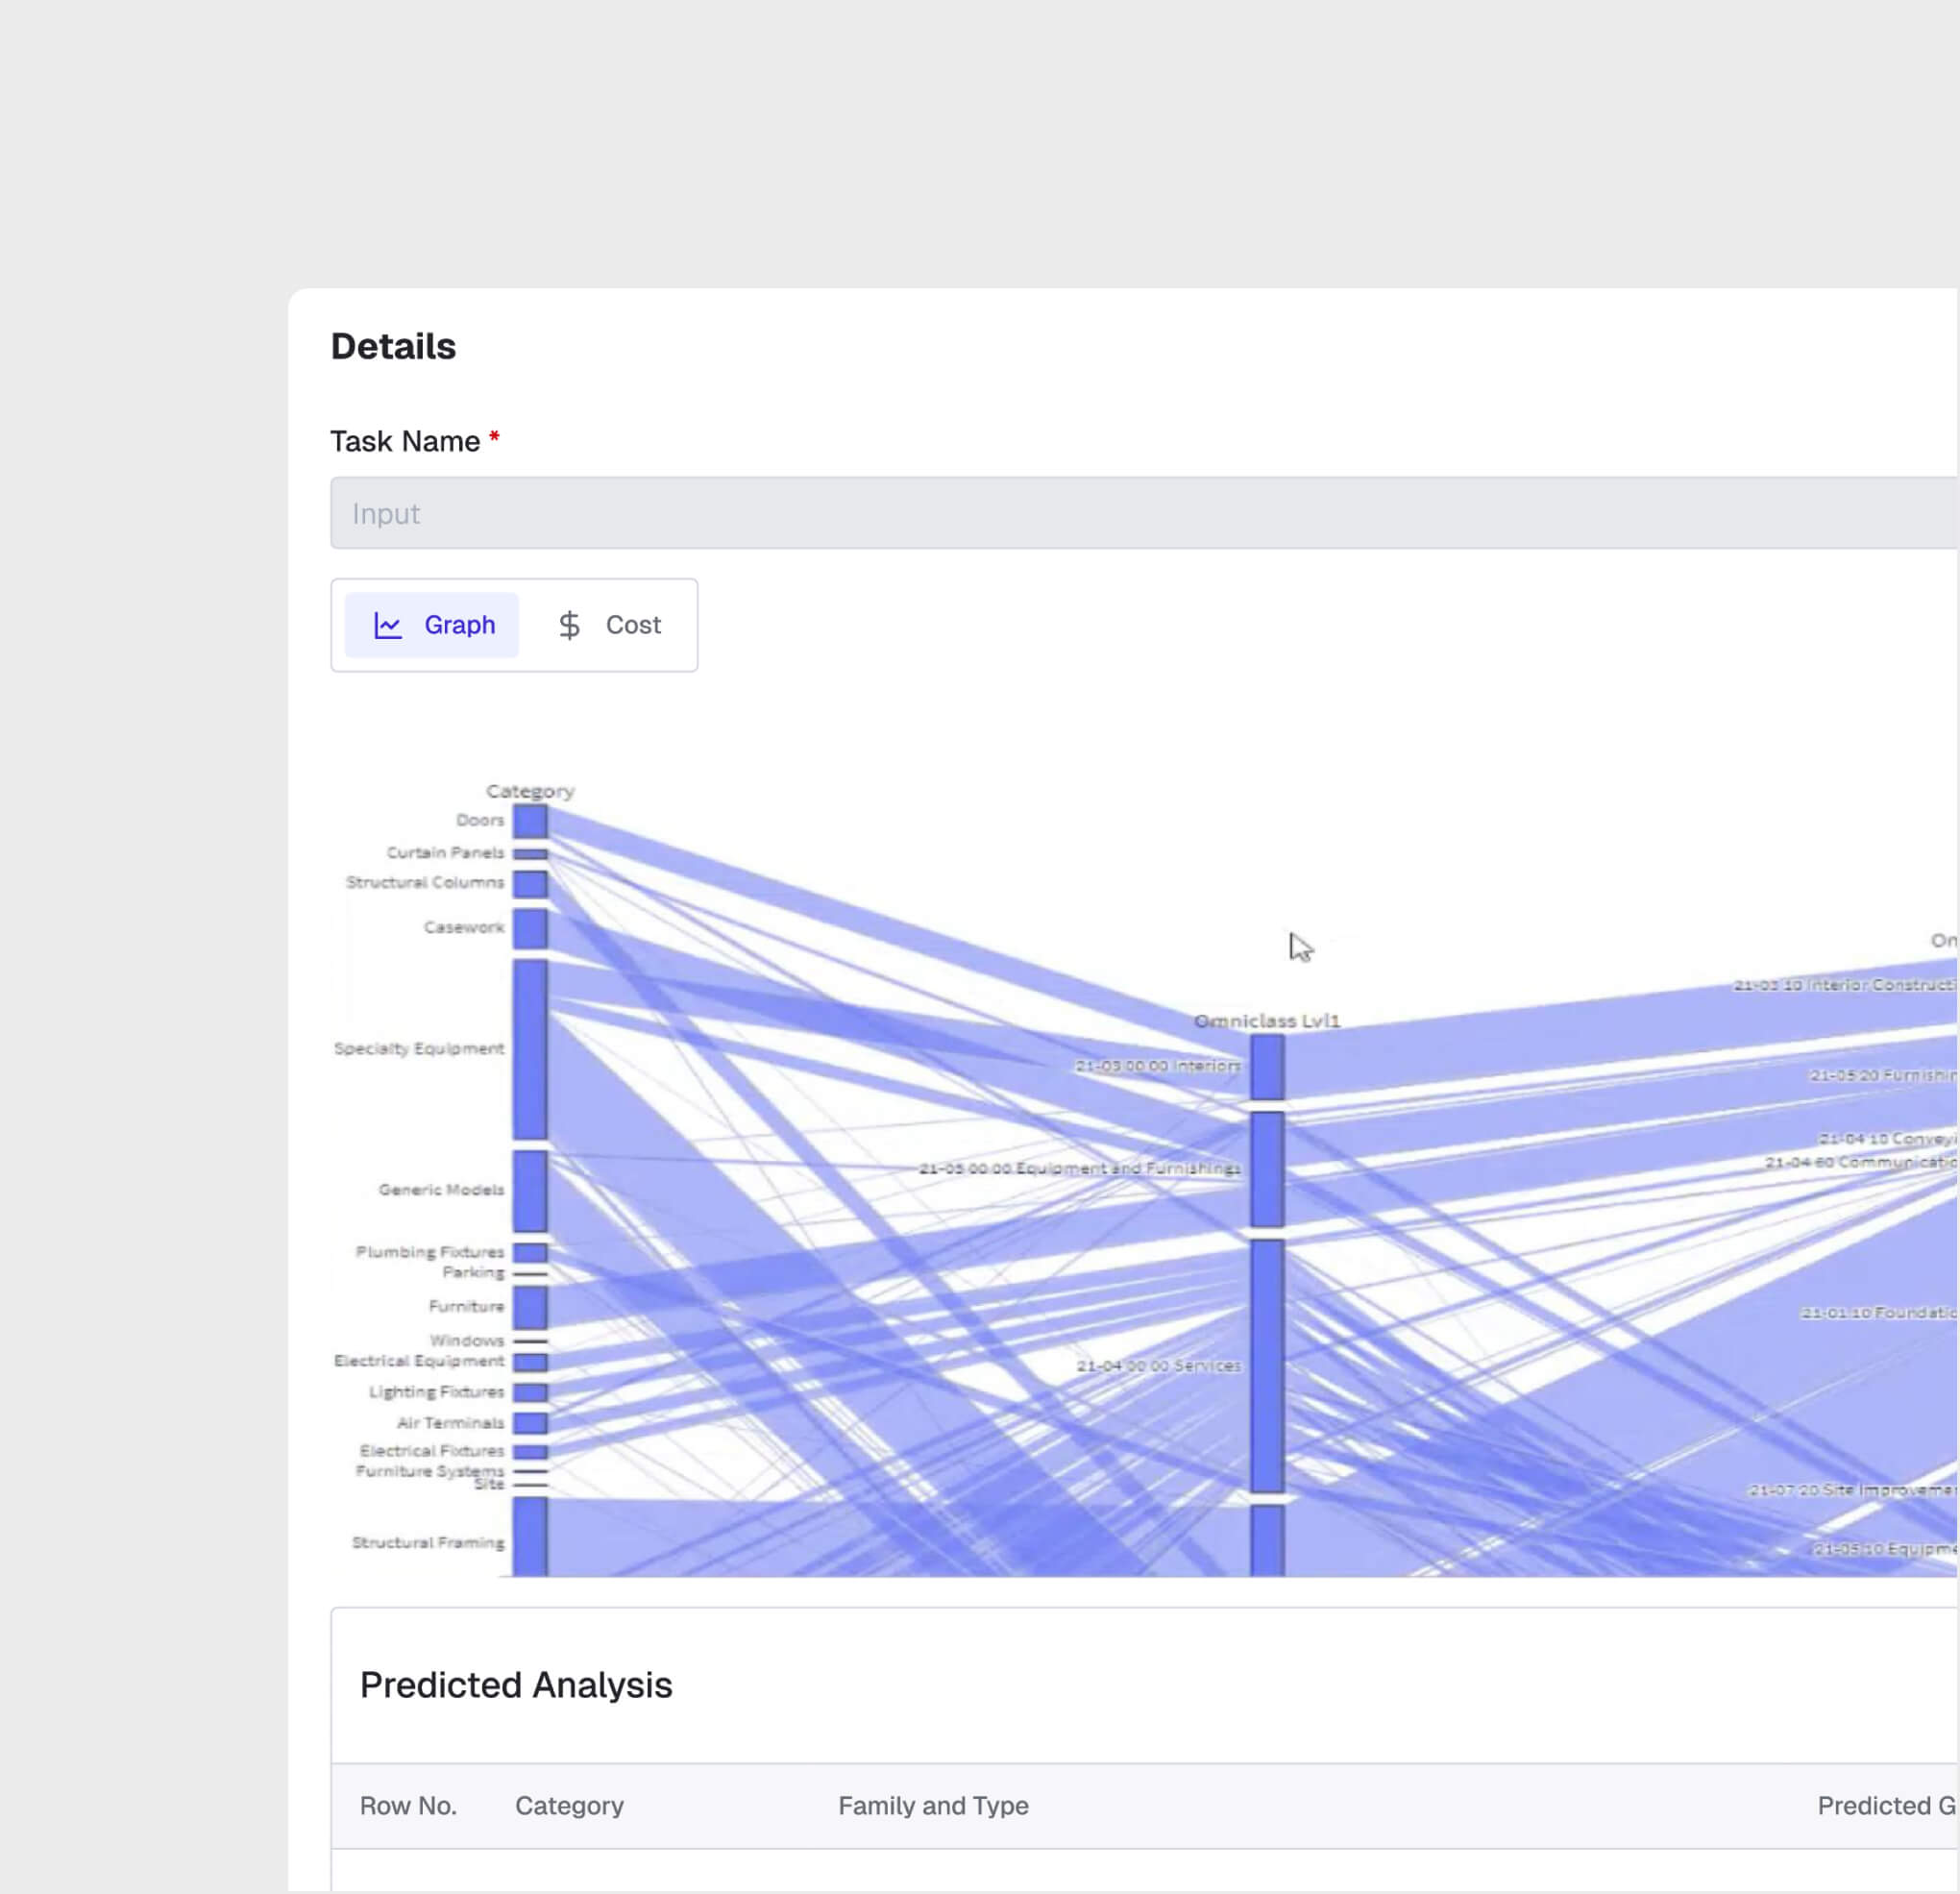
Task: Select the Curtain Panels node
Action: coord(530,853)
